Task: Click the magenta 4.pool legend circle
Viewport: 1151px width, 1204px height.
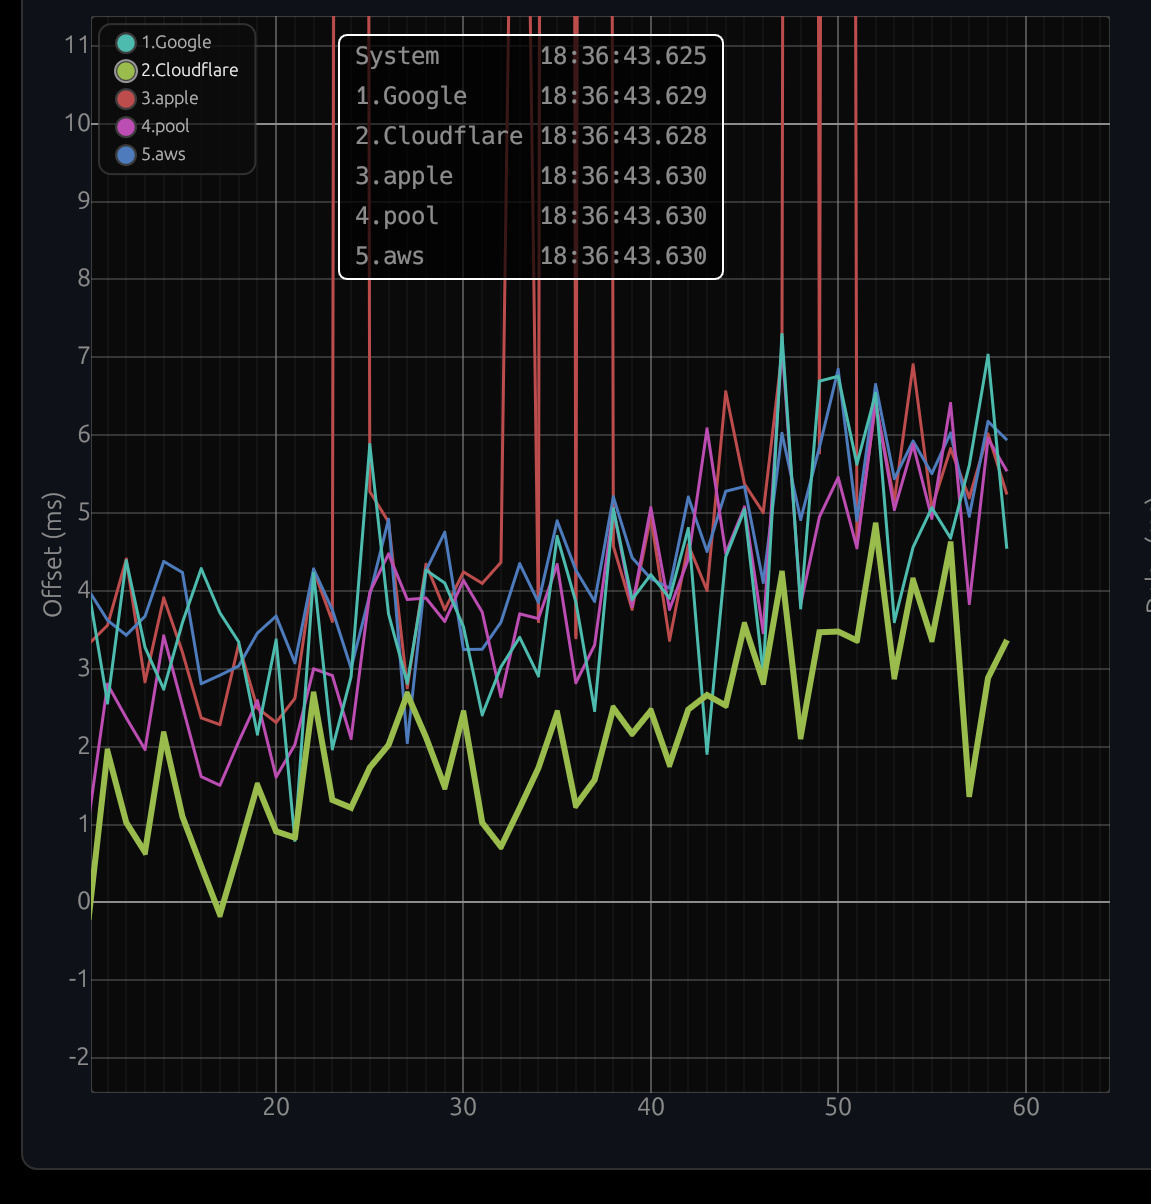Action: (x=126, y=126)
